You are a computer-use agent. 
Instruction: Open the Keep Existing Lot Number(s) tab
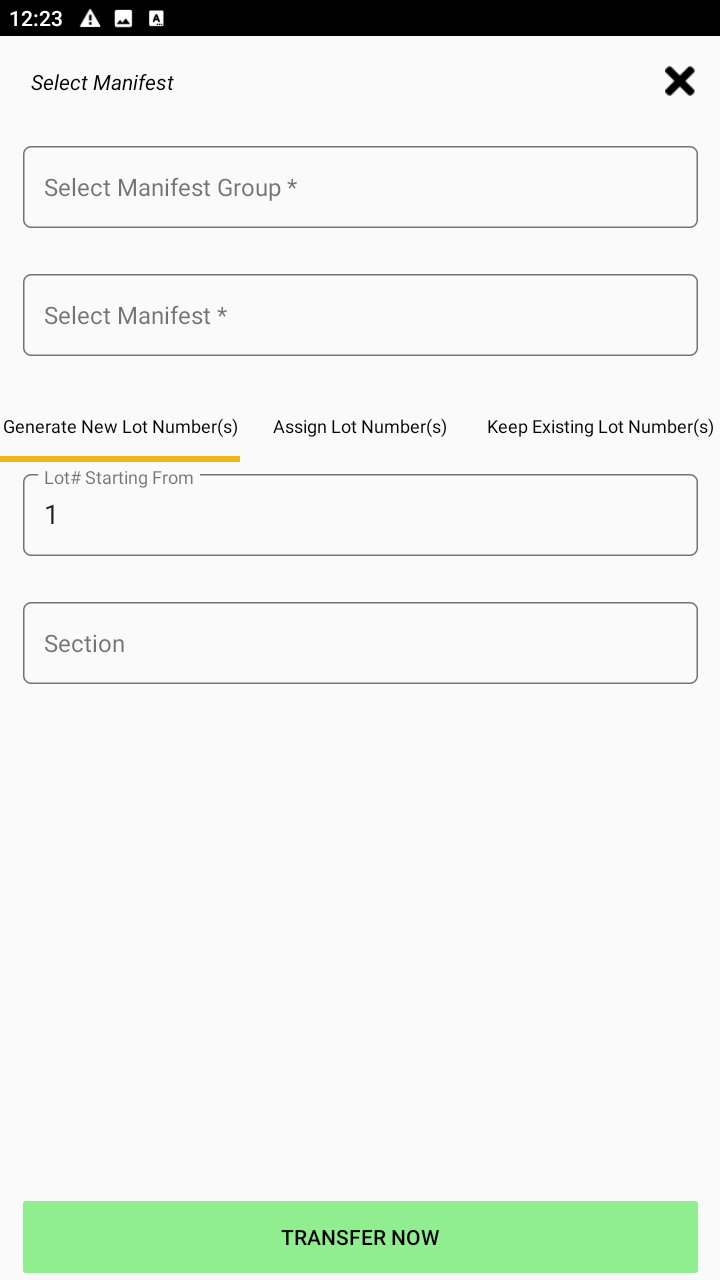[x=600, y=427]
